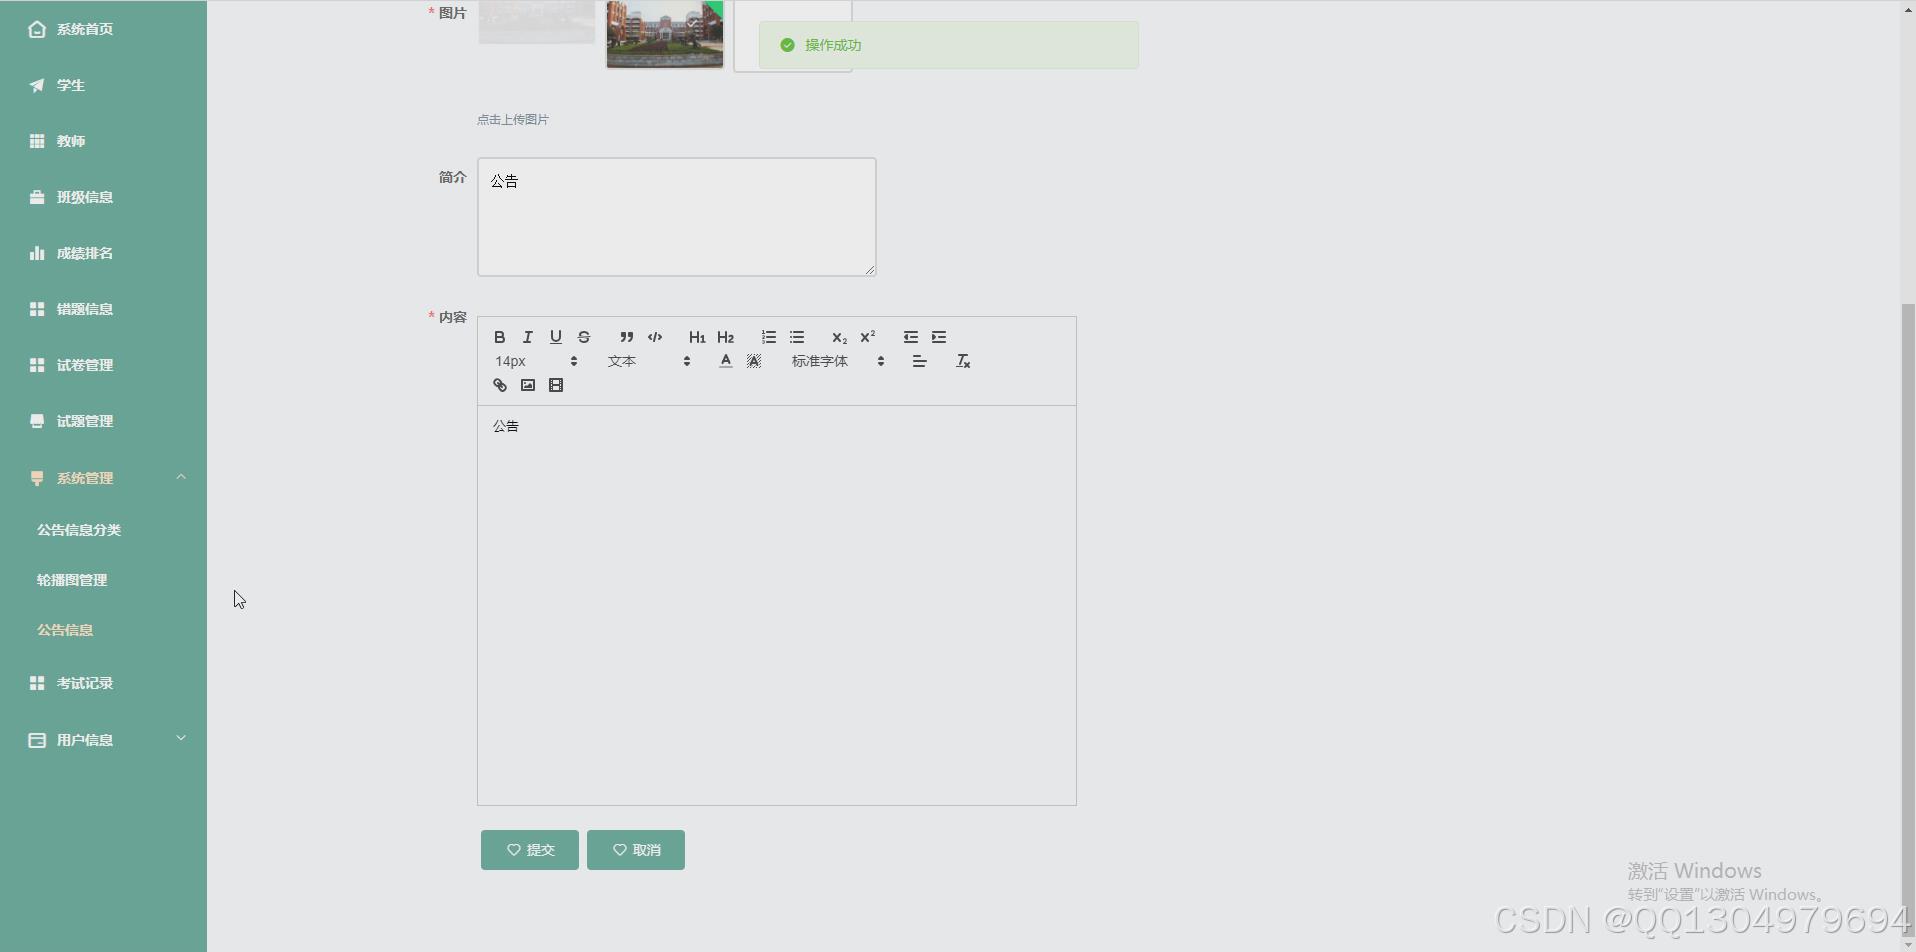The image size is (1916, 952).
Task: Select the uploaded building photo thumbnail
Action: 665,35
